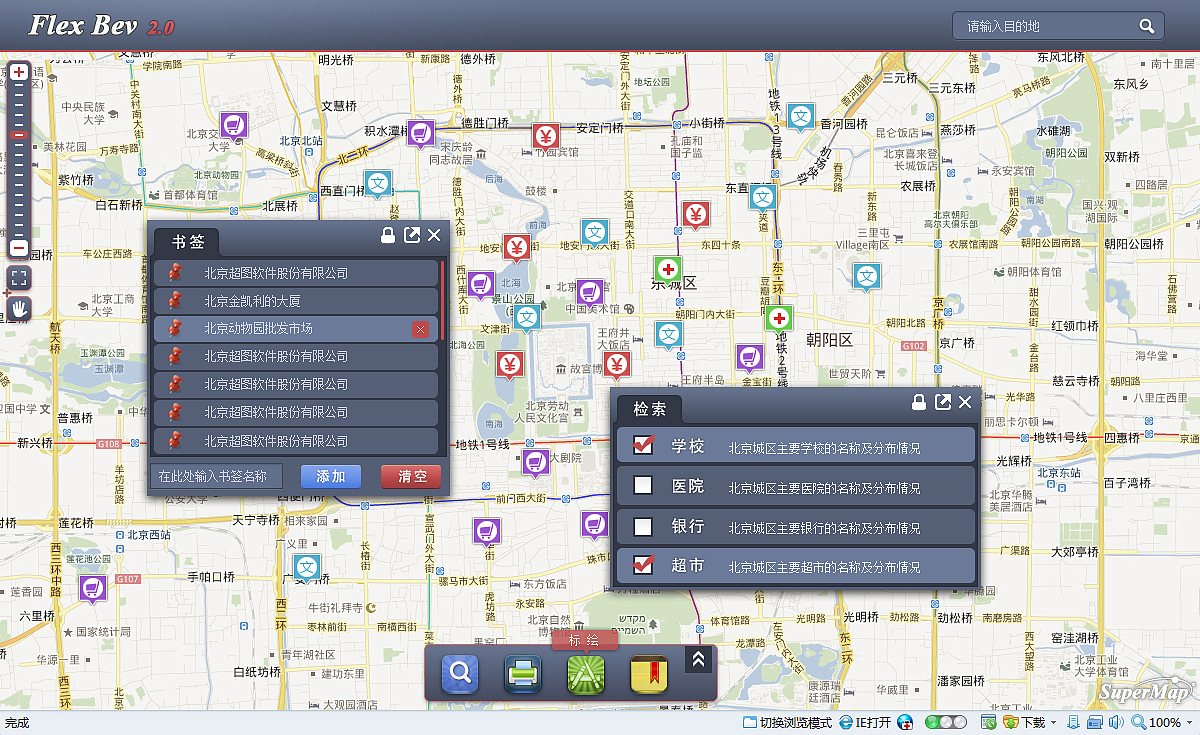
Task: Close the 书签 panel
Action: [x=434, y=235]
